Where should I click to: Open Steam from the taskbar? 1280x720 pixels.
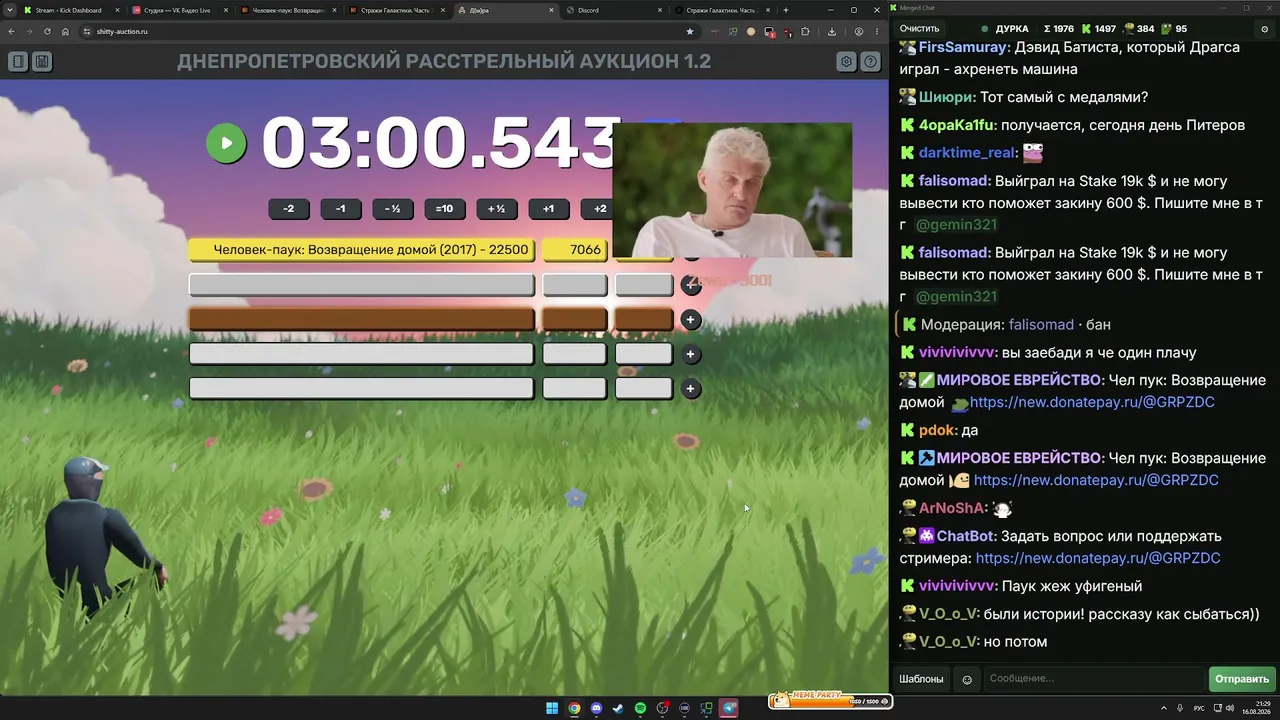click(618, 708)
